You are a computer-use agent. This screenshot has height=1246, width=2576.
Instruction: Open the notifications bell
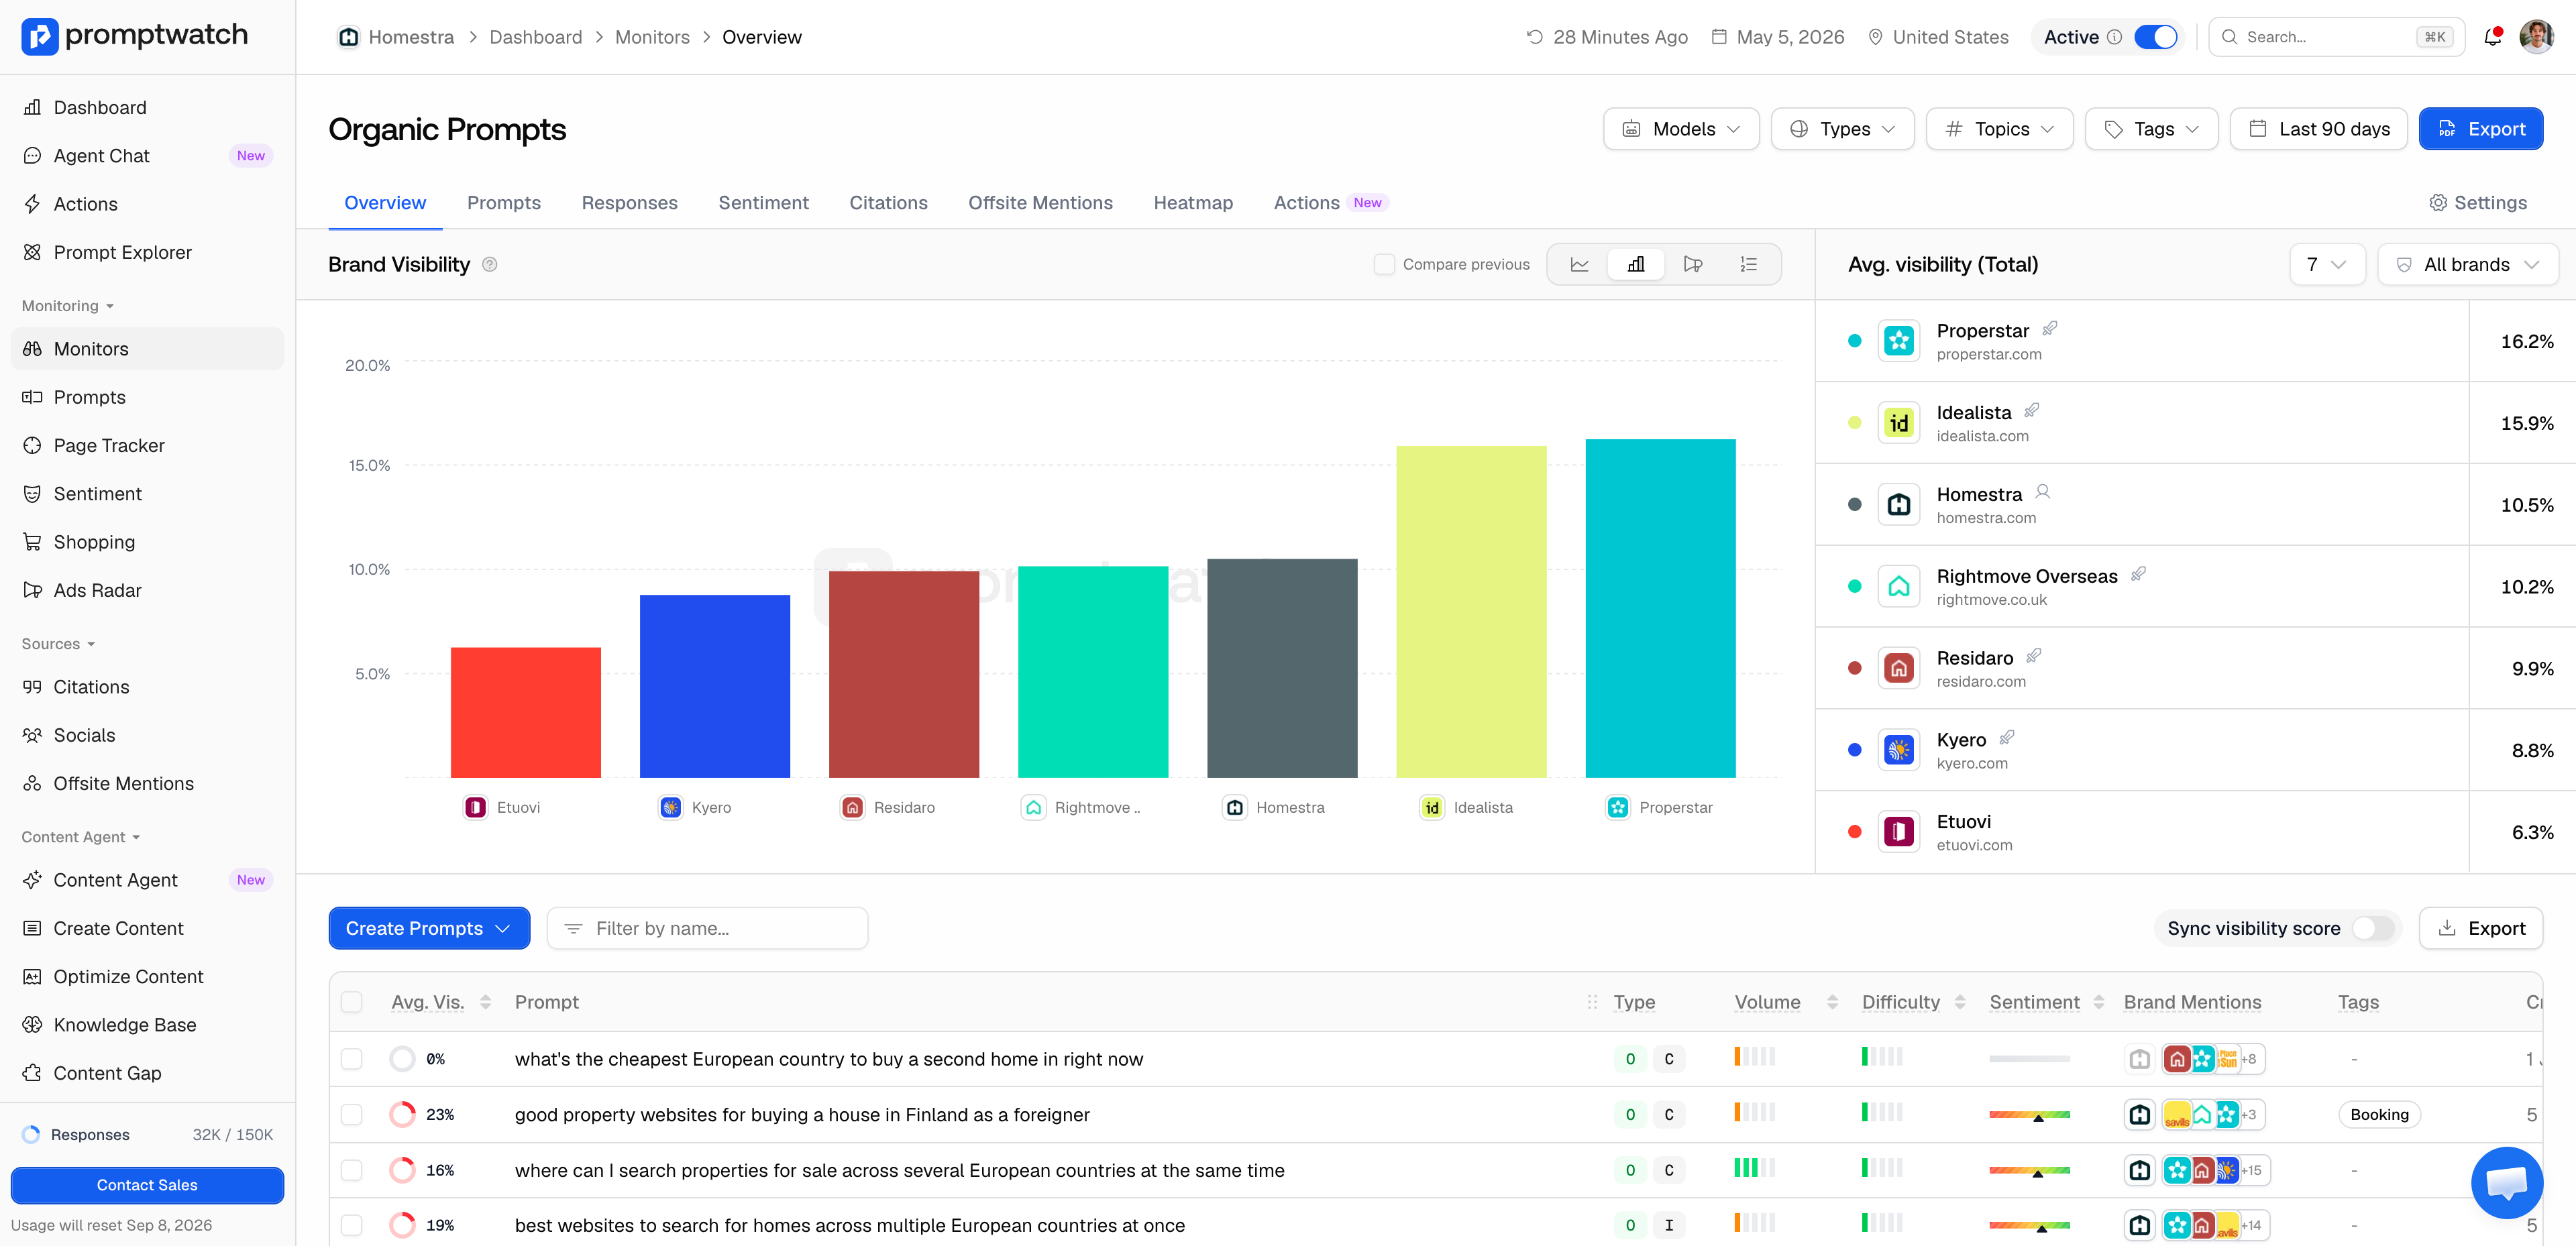[x=2493, y=37]
